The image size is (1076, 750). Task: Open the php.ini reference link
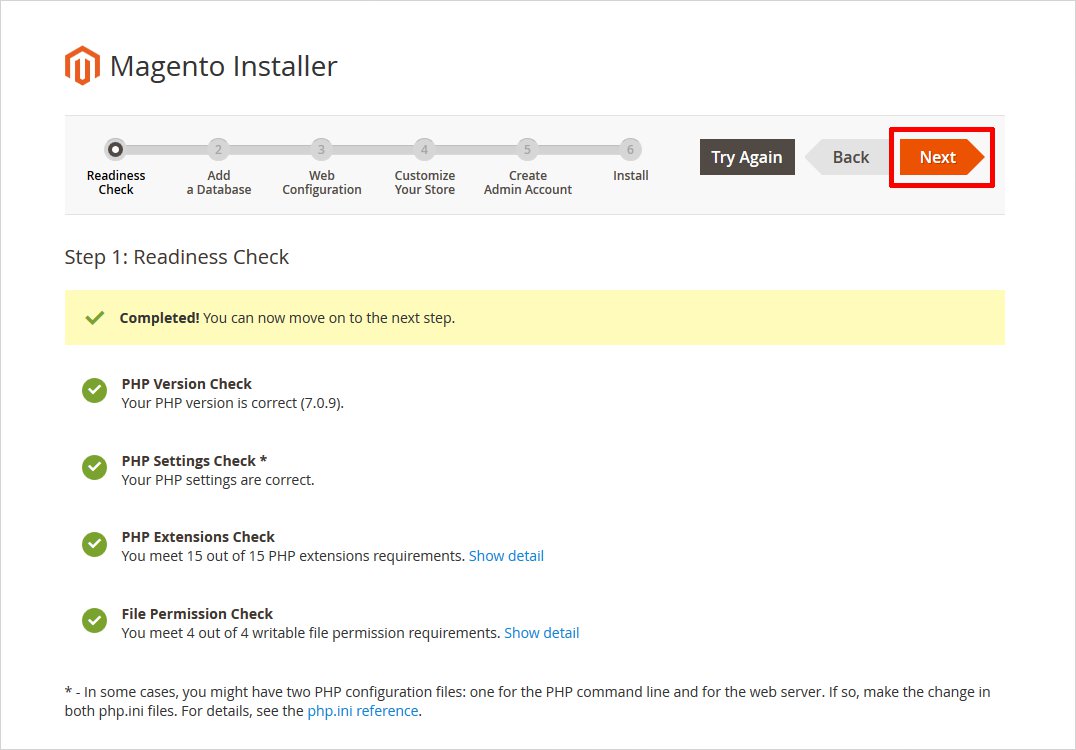pyautogui.click(x=363, y=711)
